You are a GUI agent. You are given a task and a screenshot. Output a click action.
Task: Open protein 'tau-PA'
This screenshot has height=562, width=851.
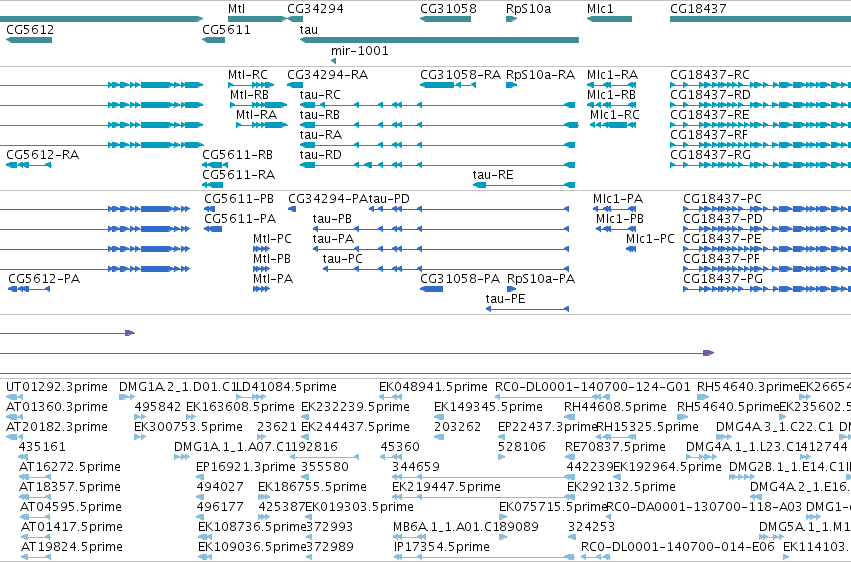(333, 239)
